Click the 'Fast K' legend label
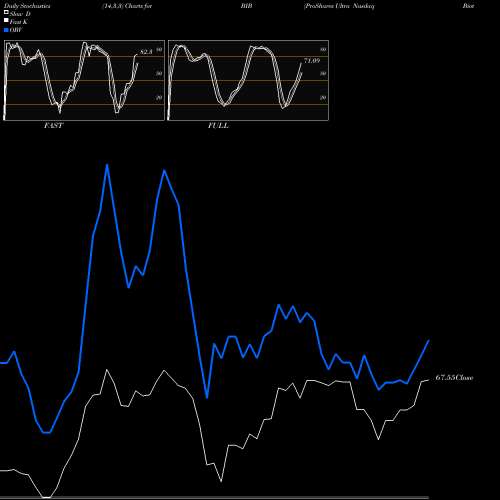This screenshot has width=500, height=500. (x=19, y=22)
